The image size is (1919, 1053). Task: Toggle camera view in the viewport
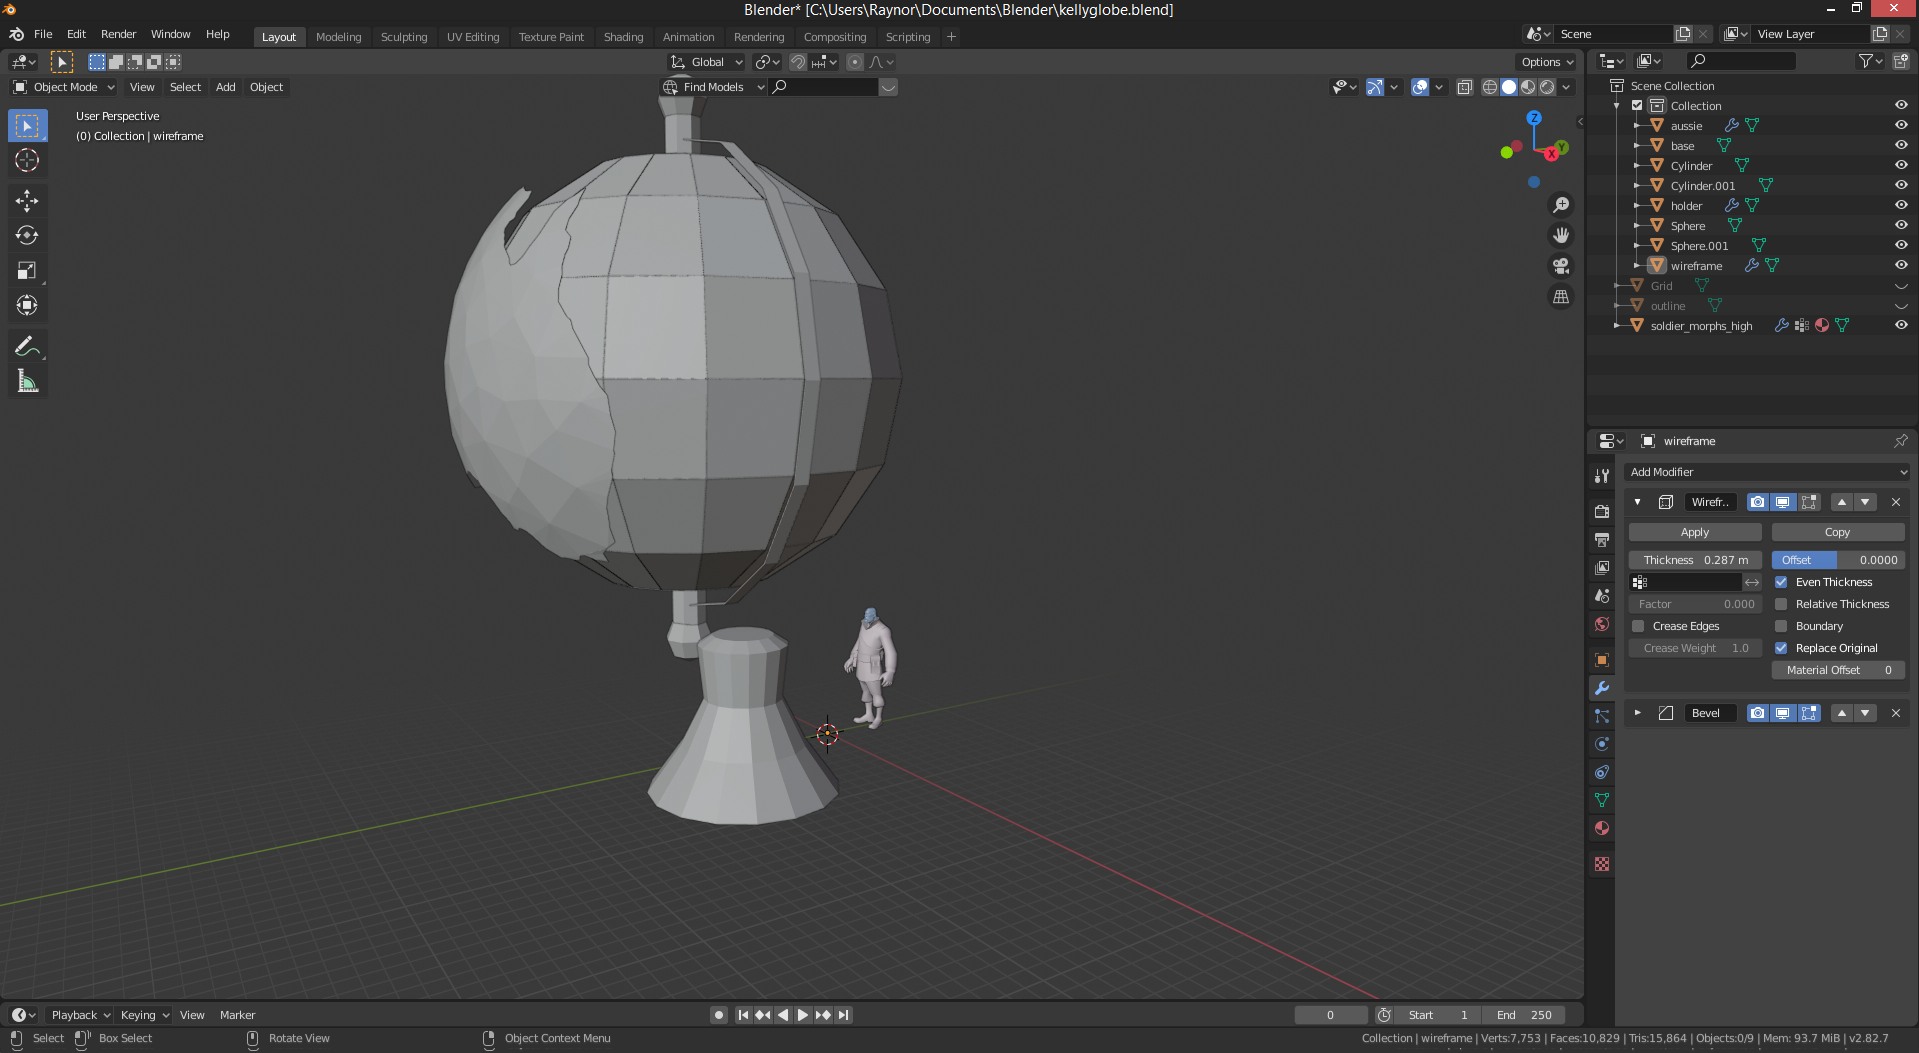[x=1560, y=266]
